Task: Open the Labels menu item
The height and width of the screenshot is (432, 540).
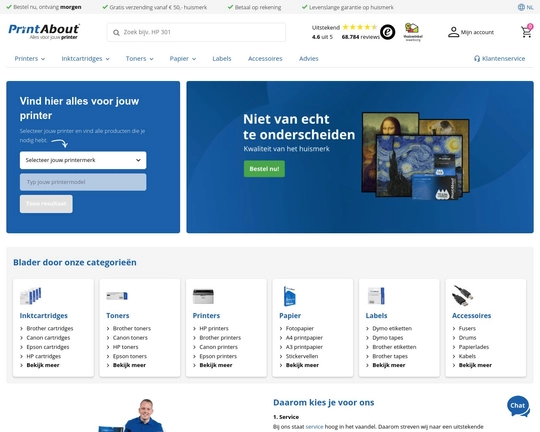Action: (x=222, y=59)
